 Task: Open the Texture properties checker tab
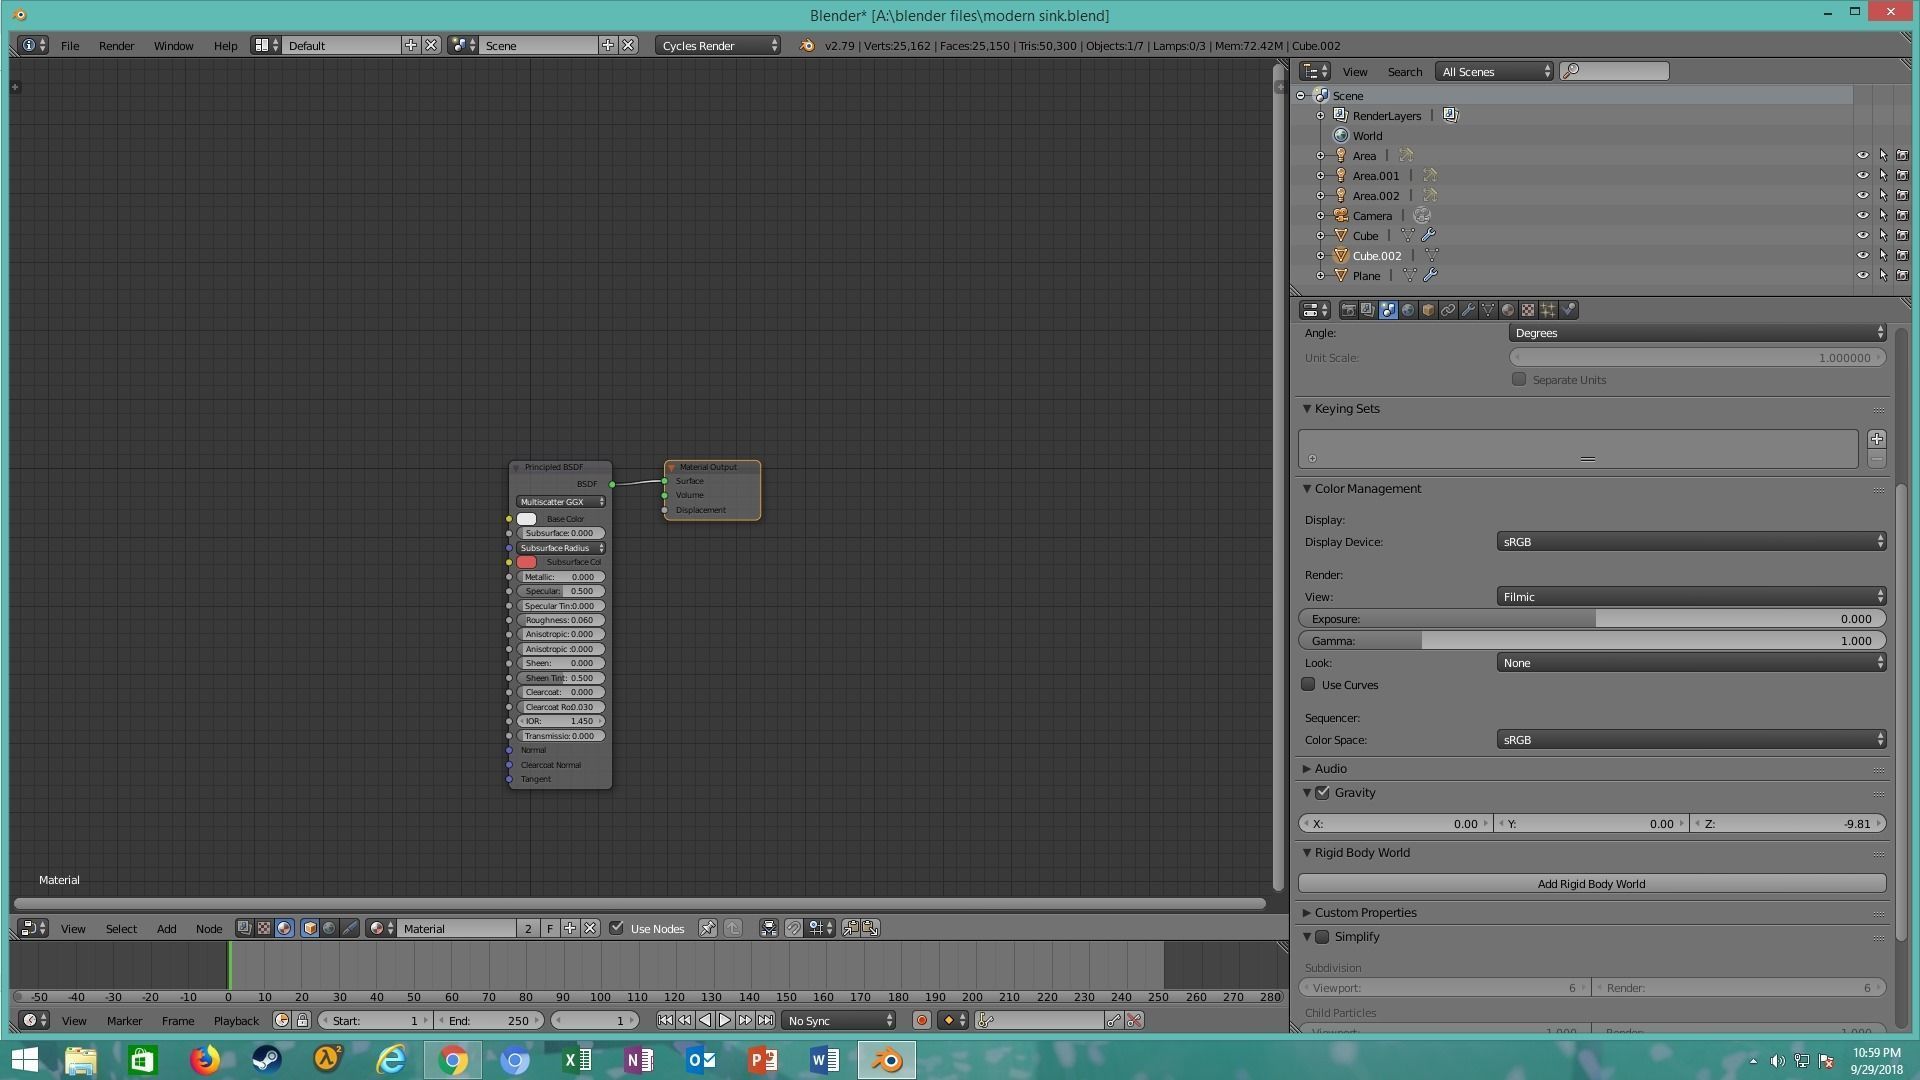1528,310
